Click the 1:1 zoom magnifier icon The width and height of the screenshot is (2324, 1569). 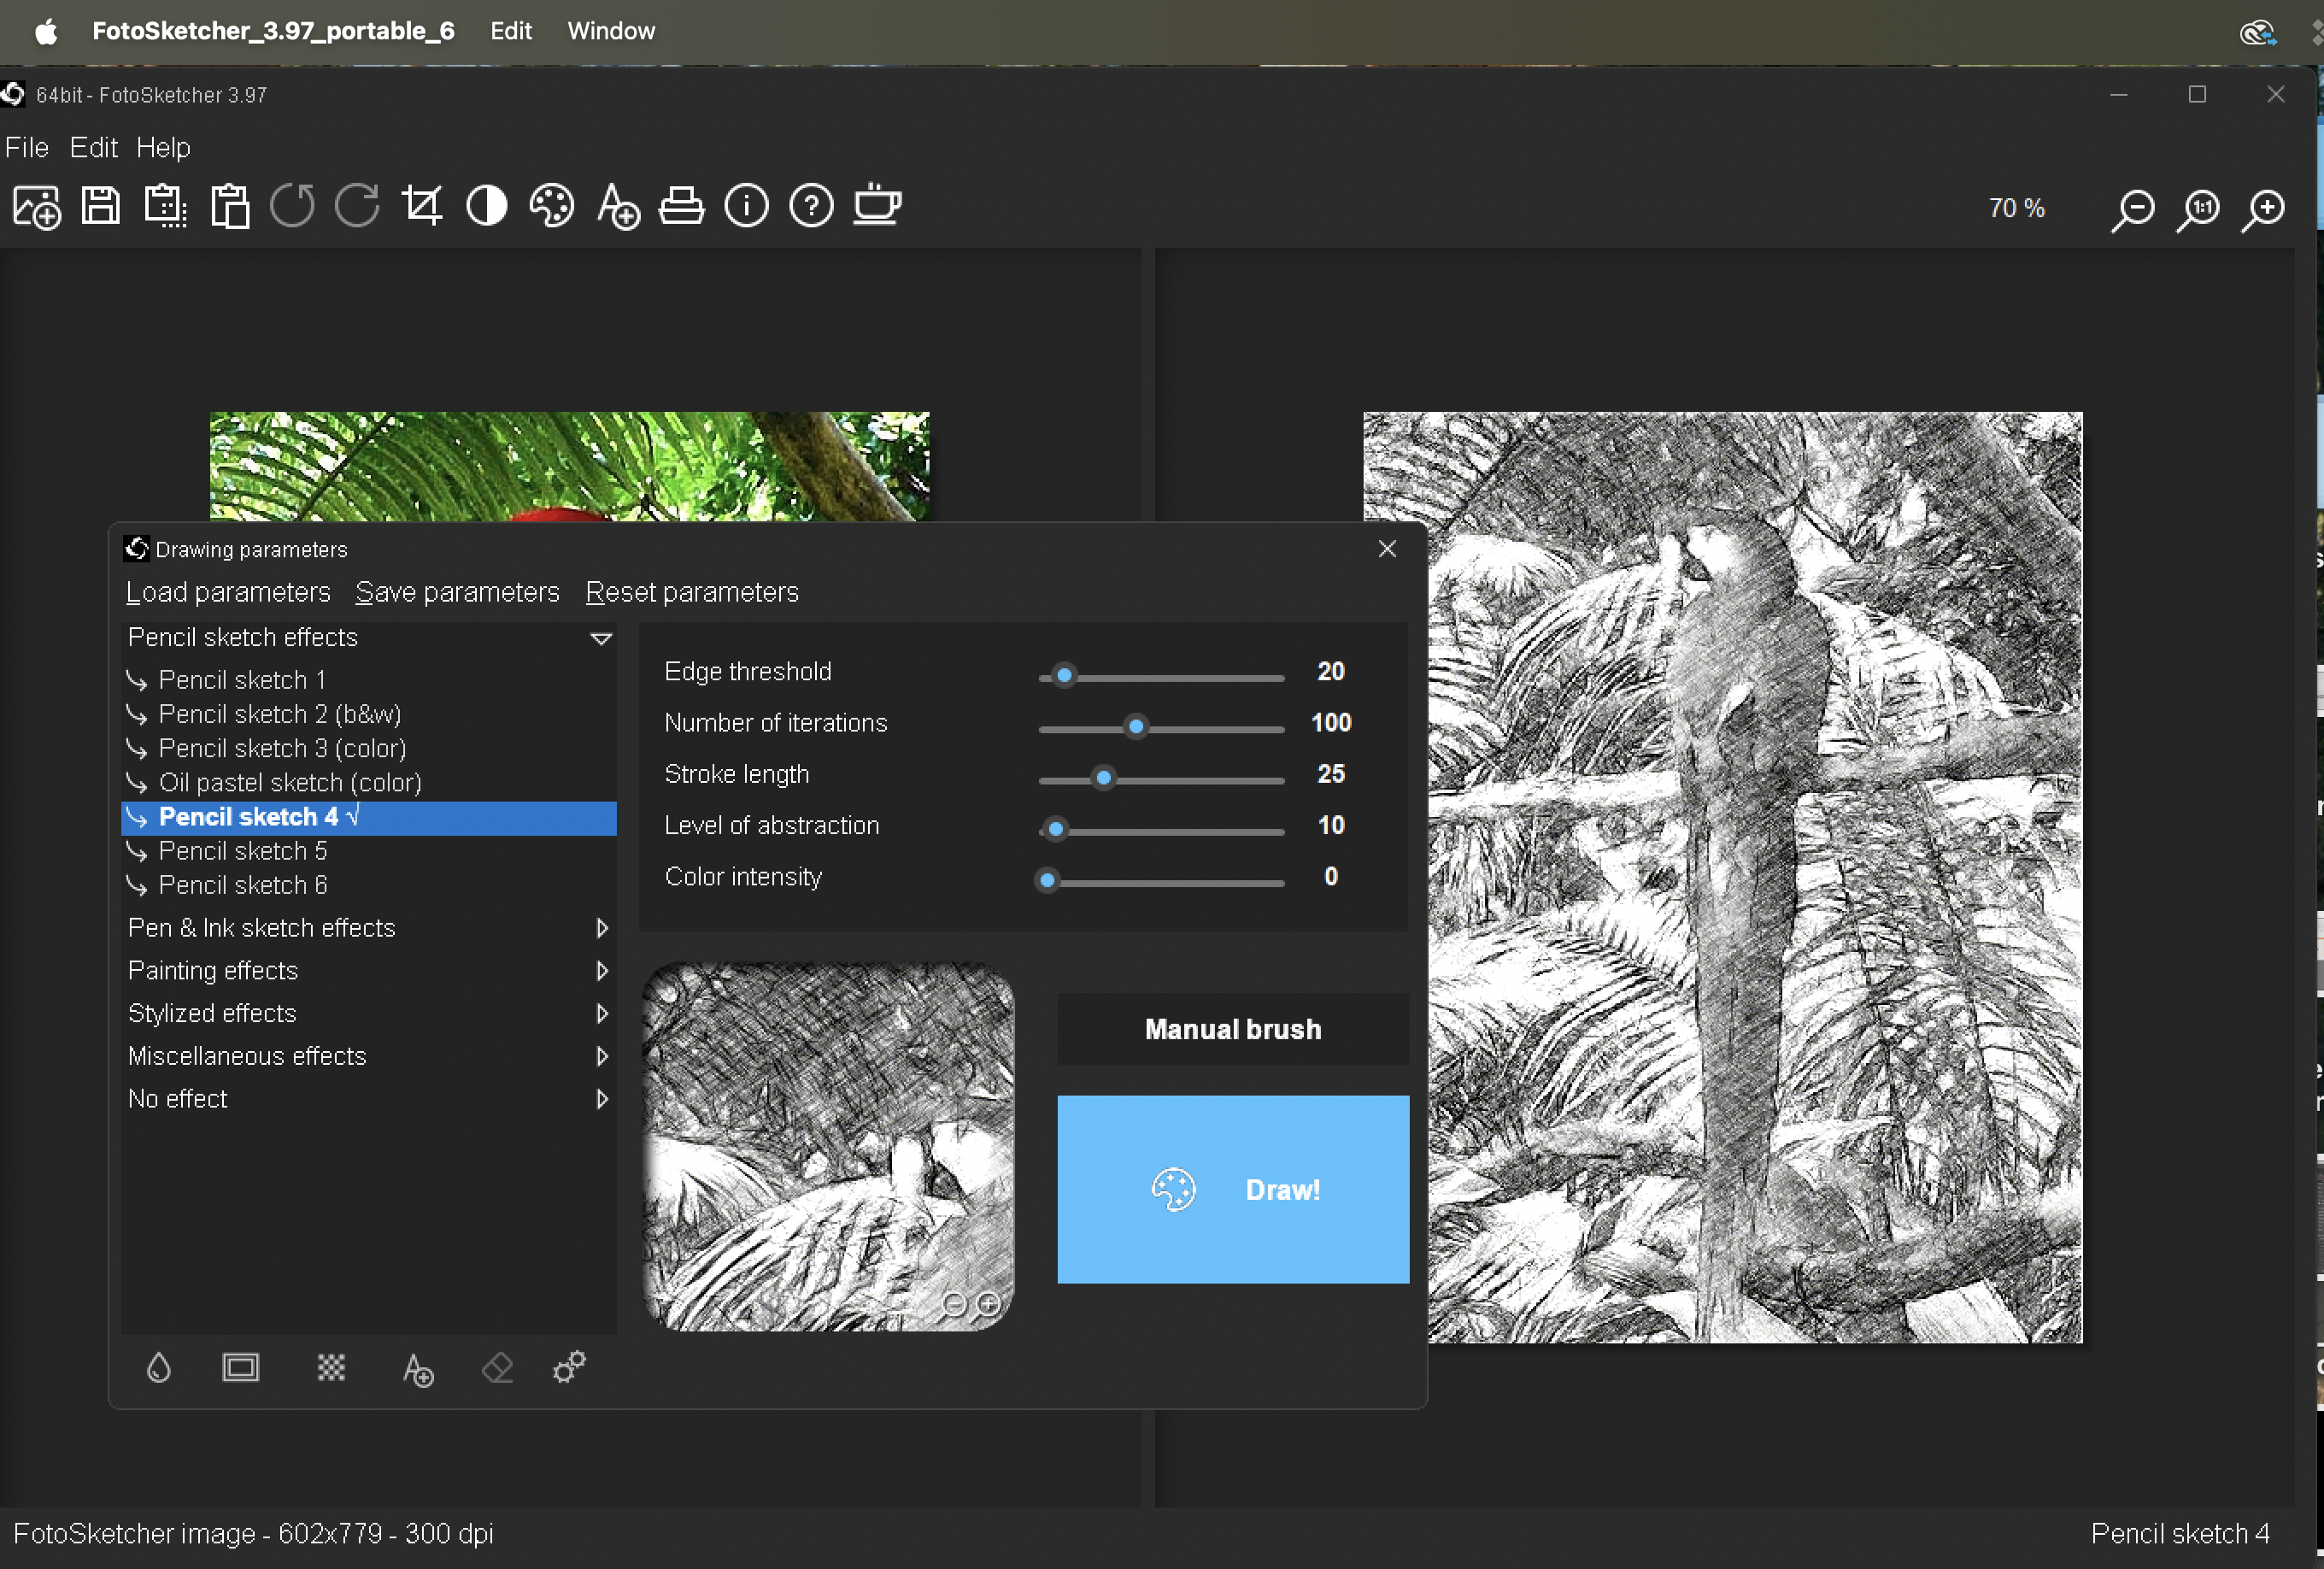click(x=2198, y=210)
